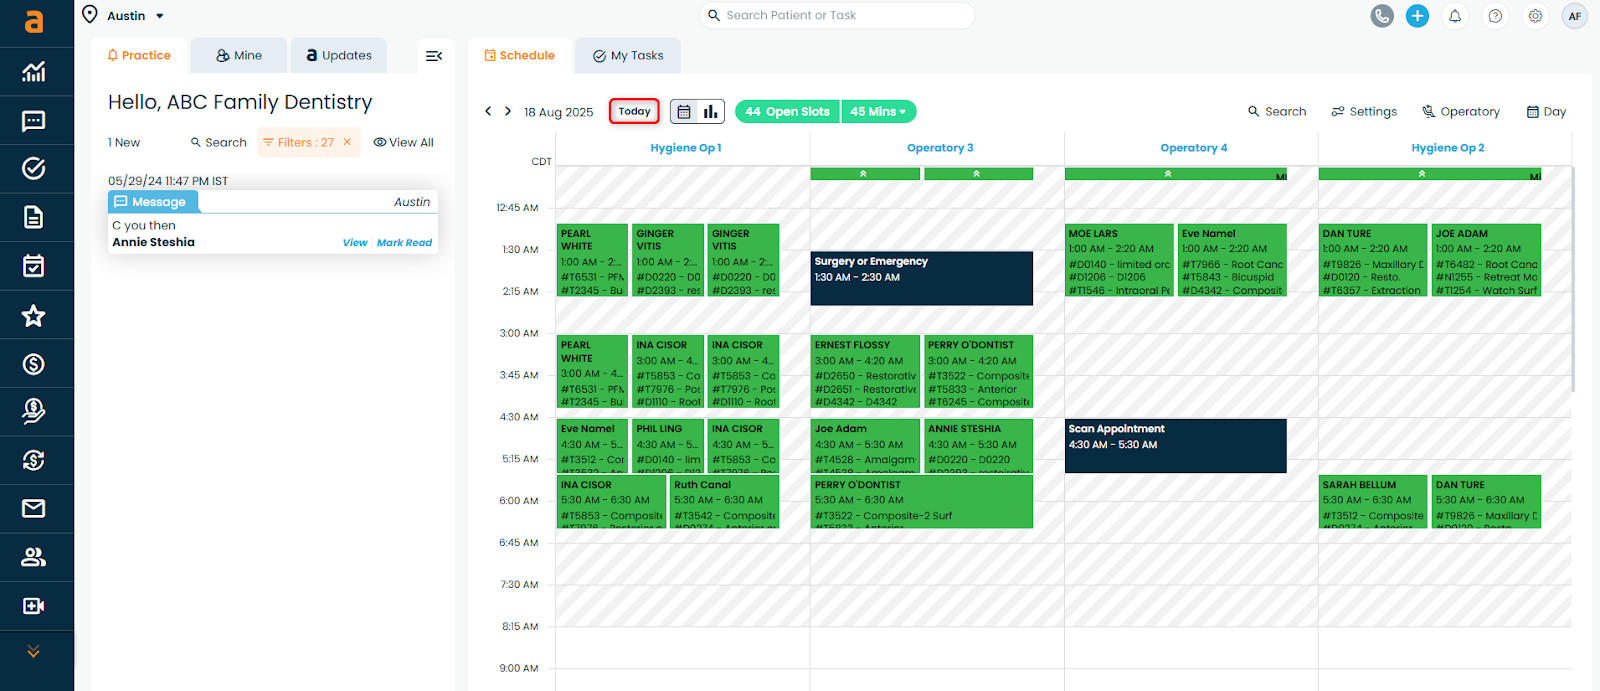Screen dimensions: 1600x691
Task: Open the 45 Mins interval dropdown
Action: 878,112
